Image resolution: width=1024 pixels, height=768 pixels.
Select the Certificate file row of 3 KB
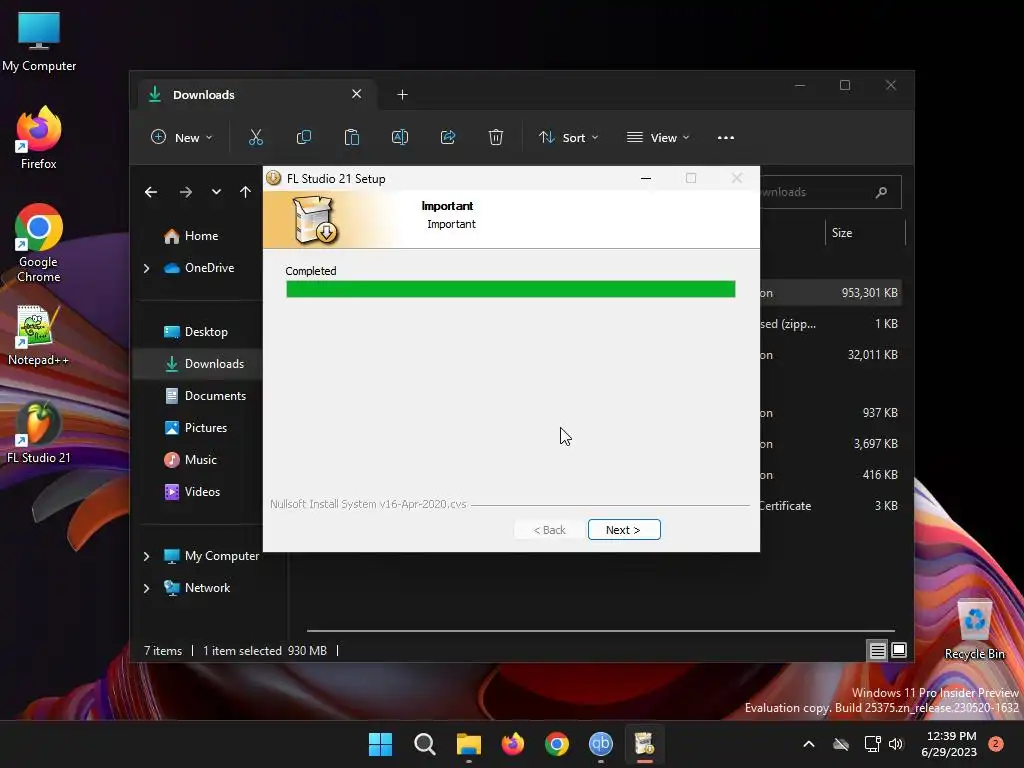click(831, 505)
